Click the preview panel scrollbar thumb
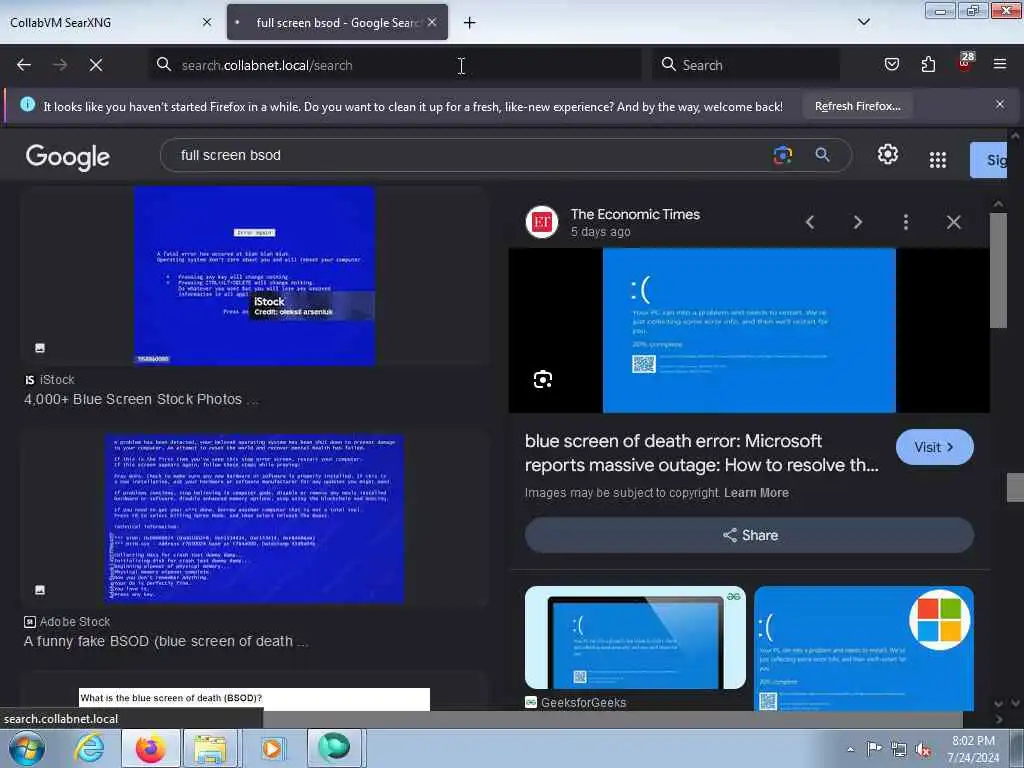Viewport: 1024px width, 768px height. point(998,270)
